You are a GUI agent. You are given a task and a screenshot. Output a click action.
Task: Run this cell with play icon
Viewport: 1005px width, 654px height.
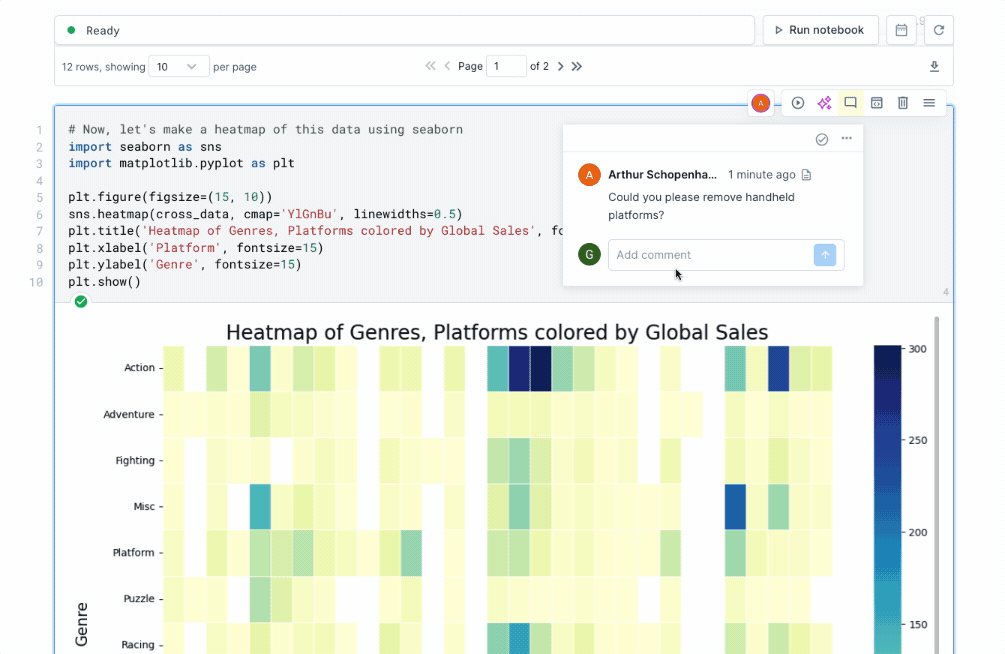pyautogui.click(x=797, y=103)
